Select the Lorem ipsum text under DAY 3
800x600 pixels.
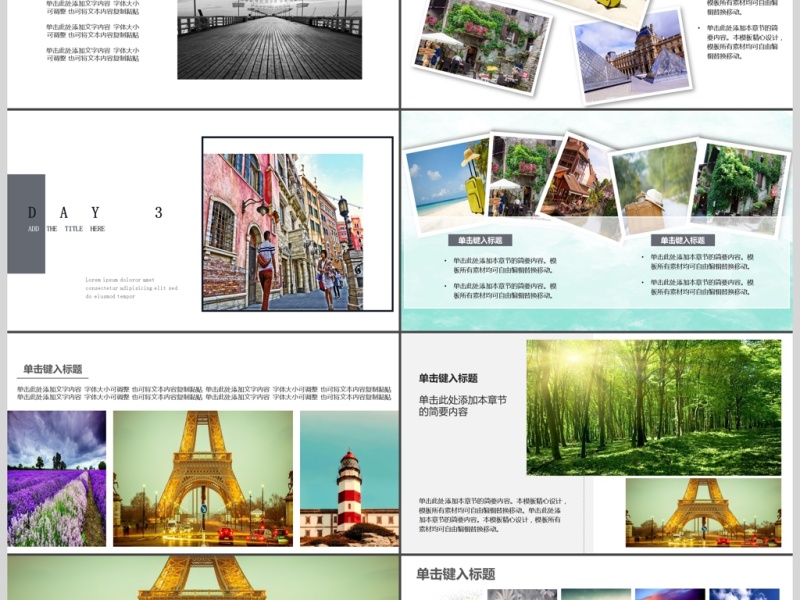click(x=131, y=288)
